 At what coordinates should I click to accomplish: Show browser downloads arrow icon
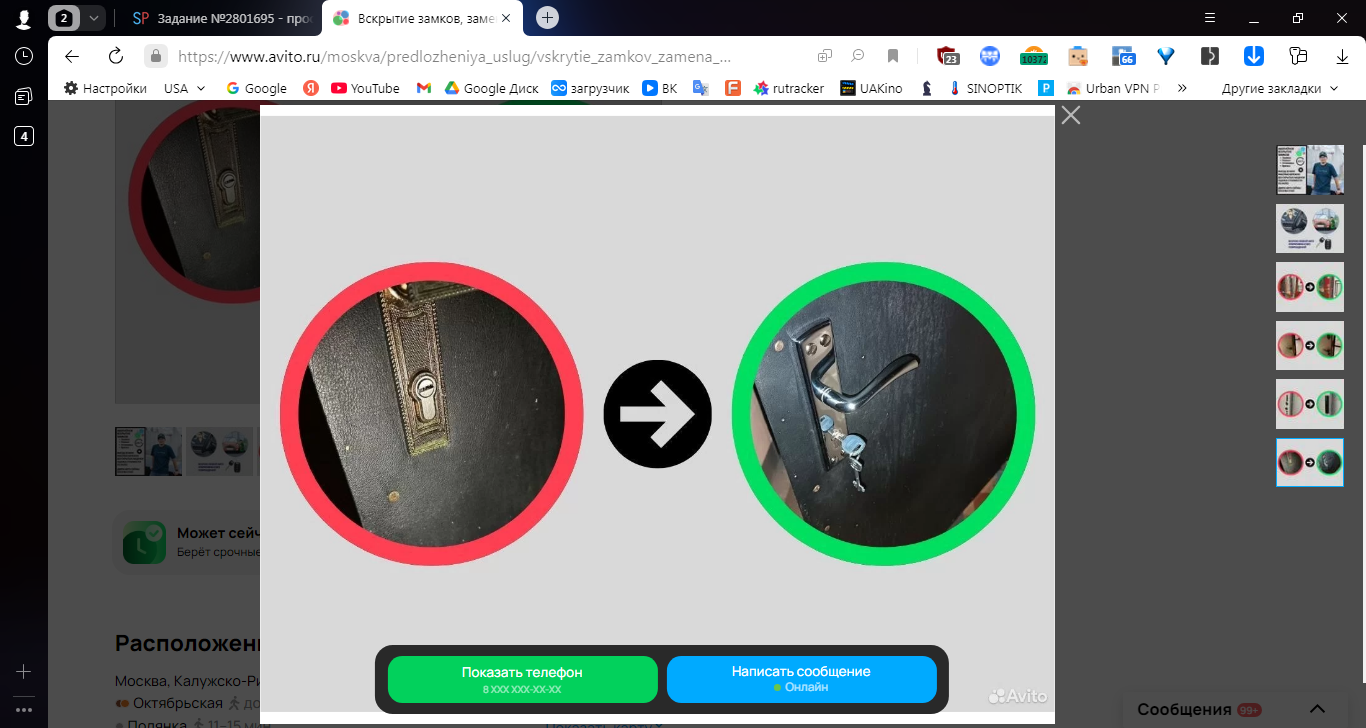click(x=1340, y=56)
